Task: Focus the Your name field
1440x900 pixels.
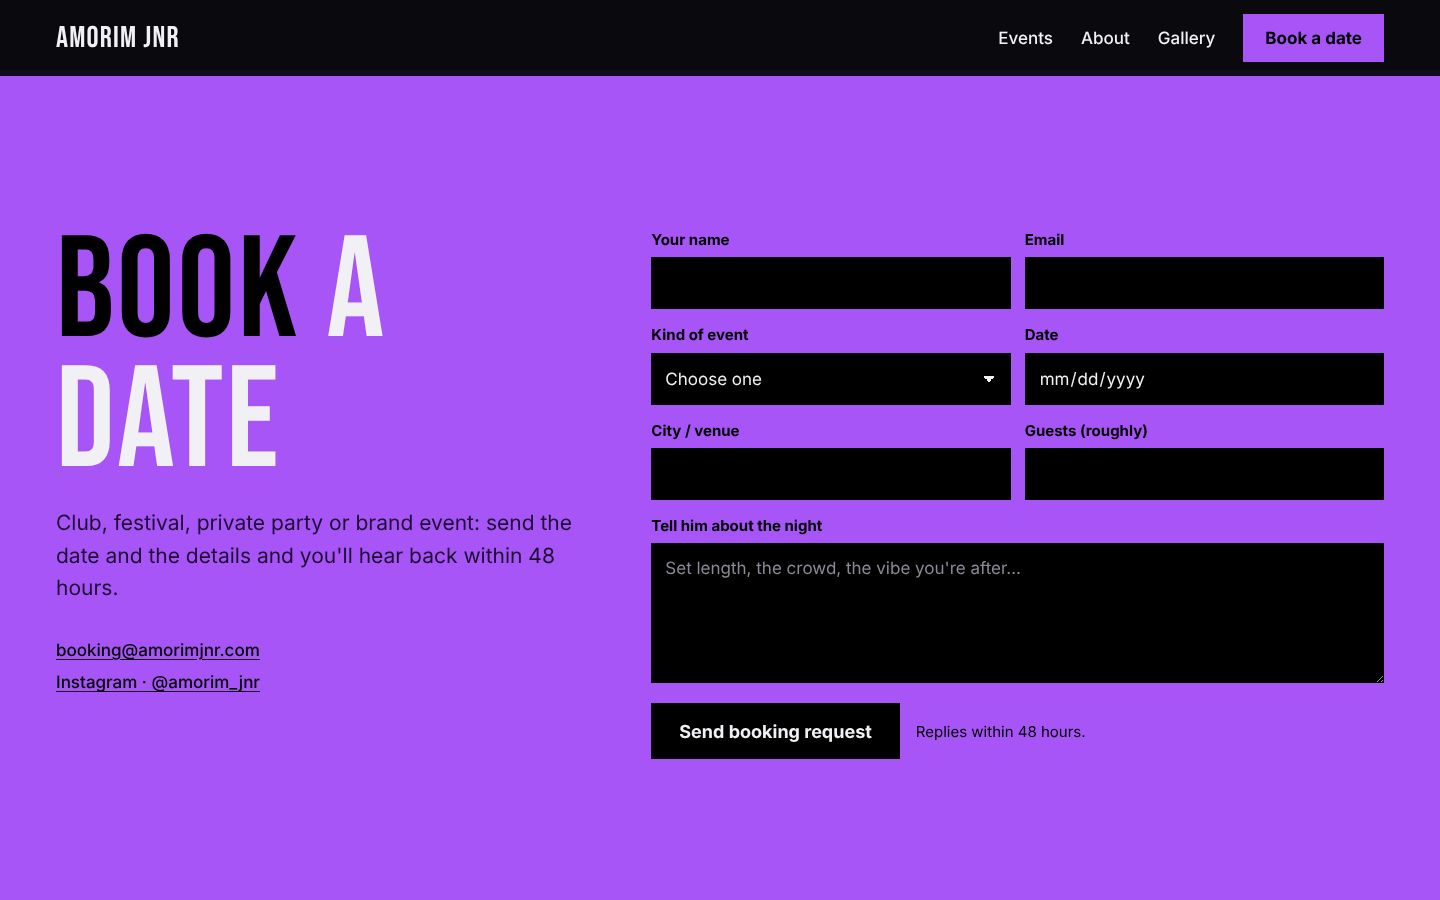Action: pos(831,283)
